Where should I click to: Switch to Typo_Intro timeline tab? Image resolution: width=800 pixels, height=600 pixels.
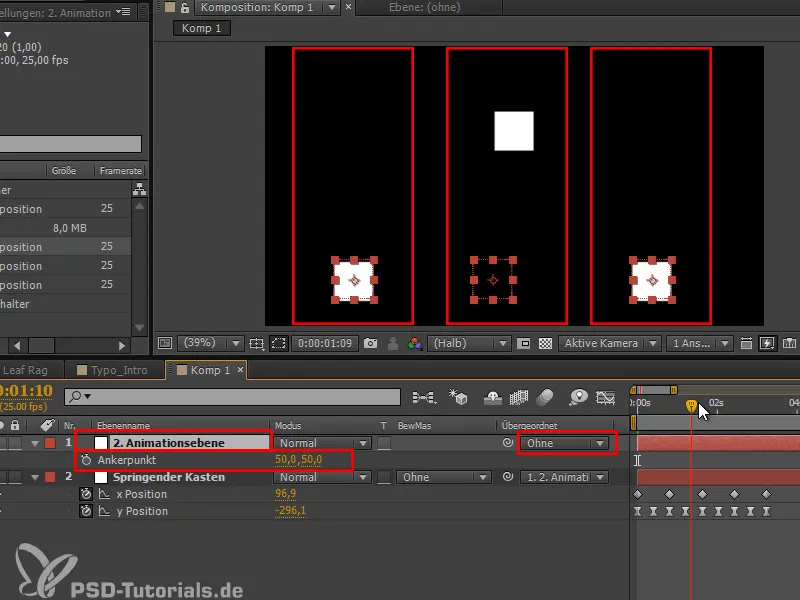pyautogui.click(x=113, y=370)
